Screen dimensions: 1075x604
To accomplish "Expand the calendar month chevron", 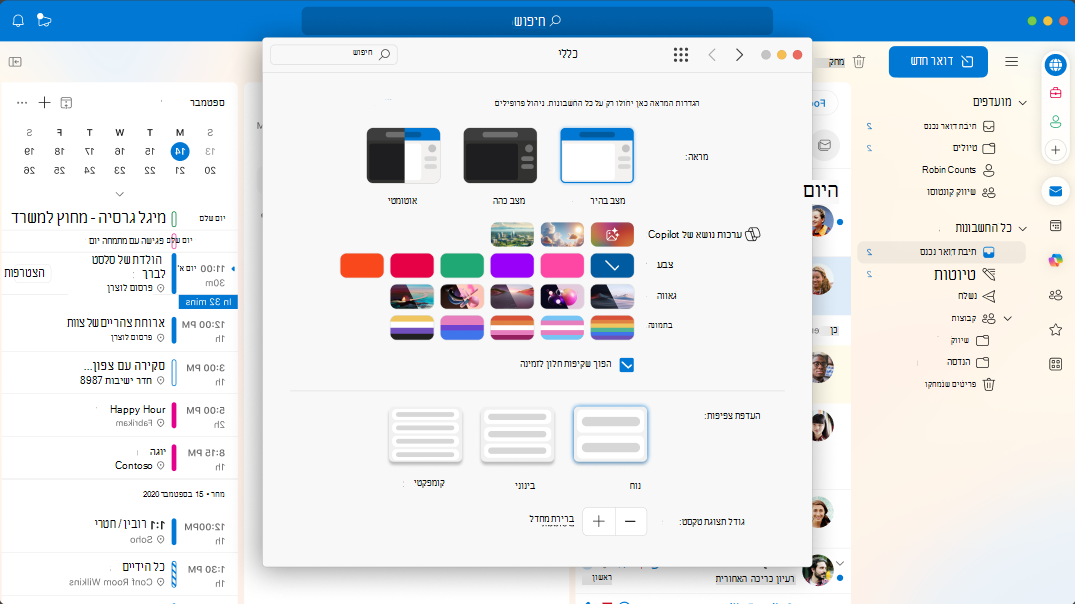I will click(119, 194).
